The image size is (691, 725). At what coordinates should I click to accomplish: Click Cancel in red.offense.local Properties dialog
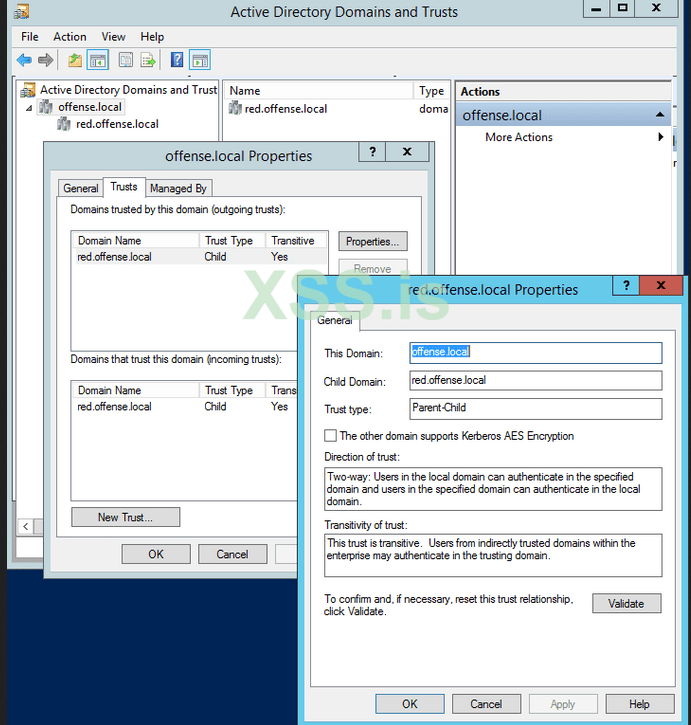pos(486,704)
